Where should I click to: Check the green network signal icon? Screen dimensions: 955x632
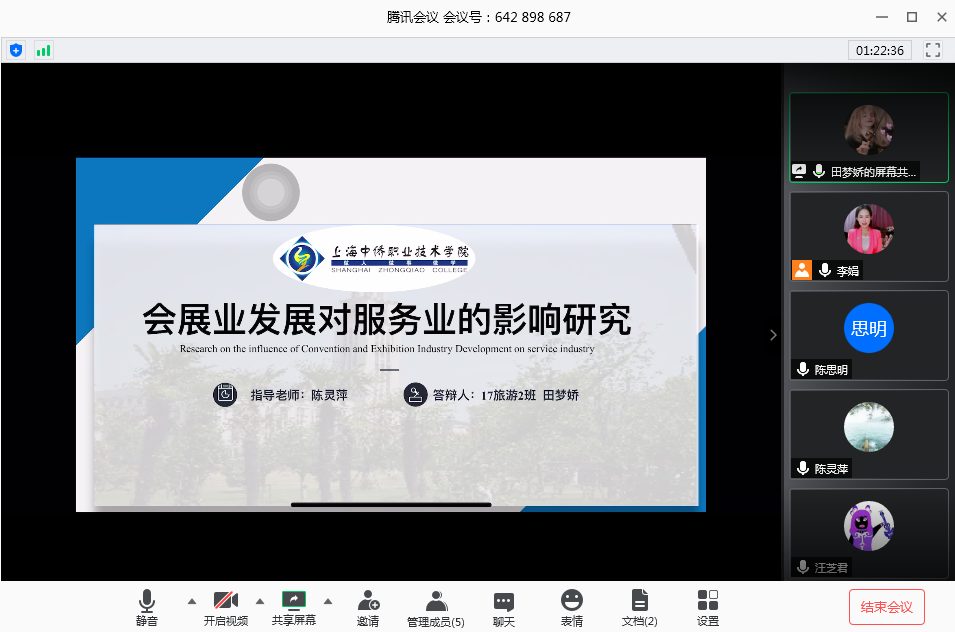pyautogui.click(x=43, y=50)
